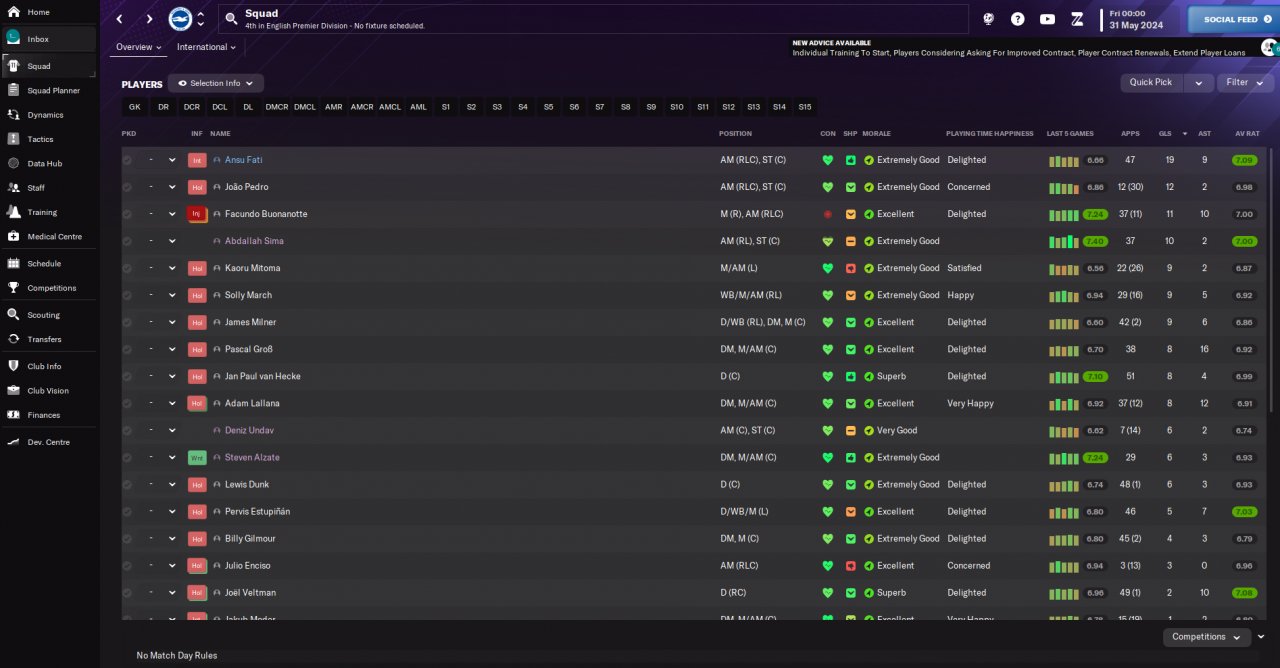Click the YouTube icon in top bar

(x=1047, y=19)
